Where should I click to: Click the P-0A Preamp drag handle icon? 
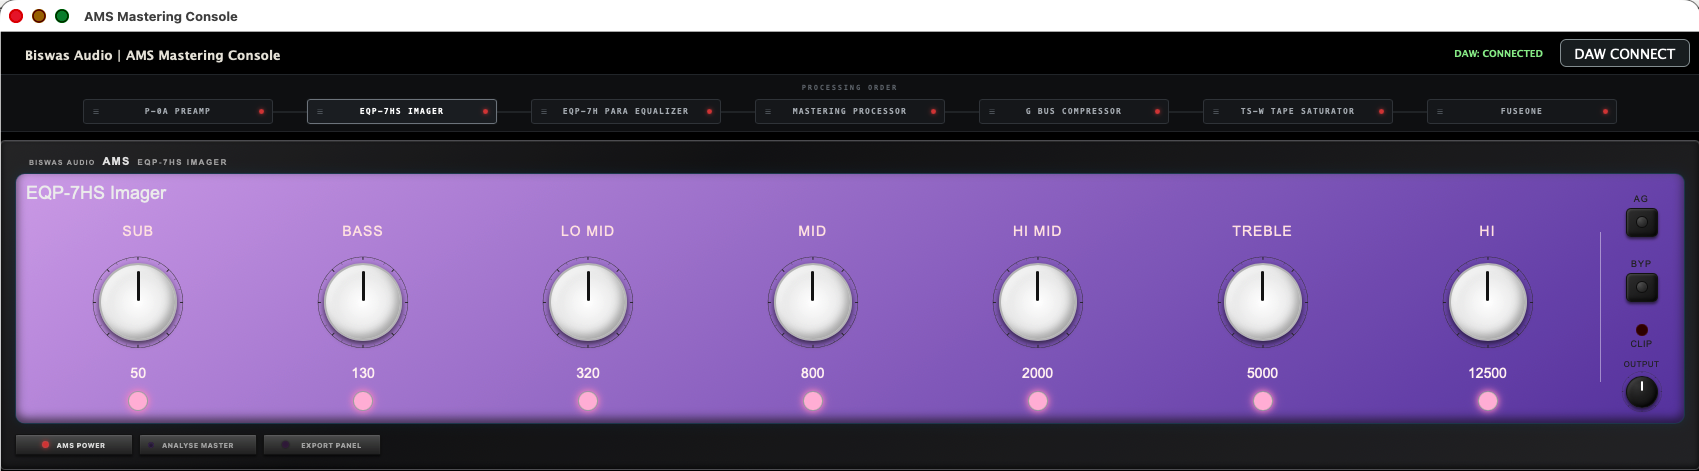[96, 112]
